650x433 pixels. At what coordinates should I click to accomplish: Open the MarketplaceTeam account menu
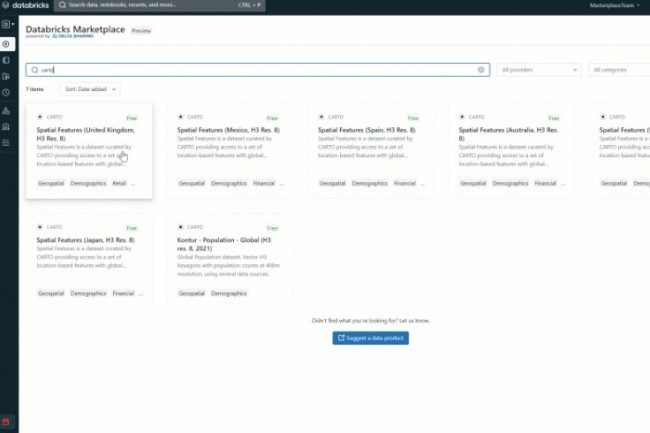(x=614, y=5)
